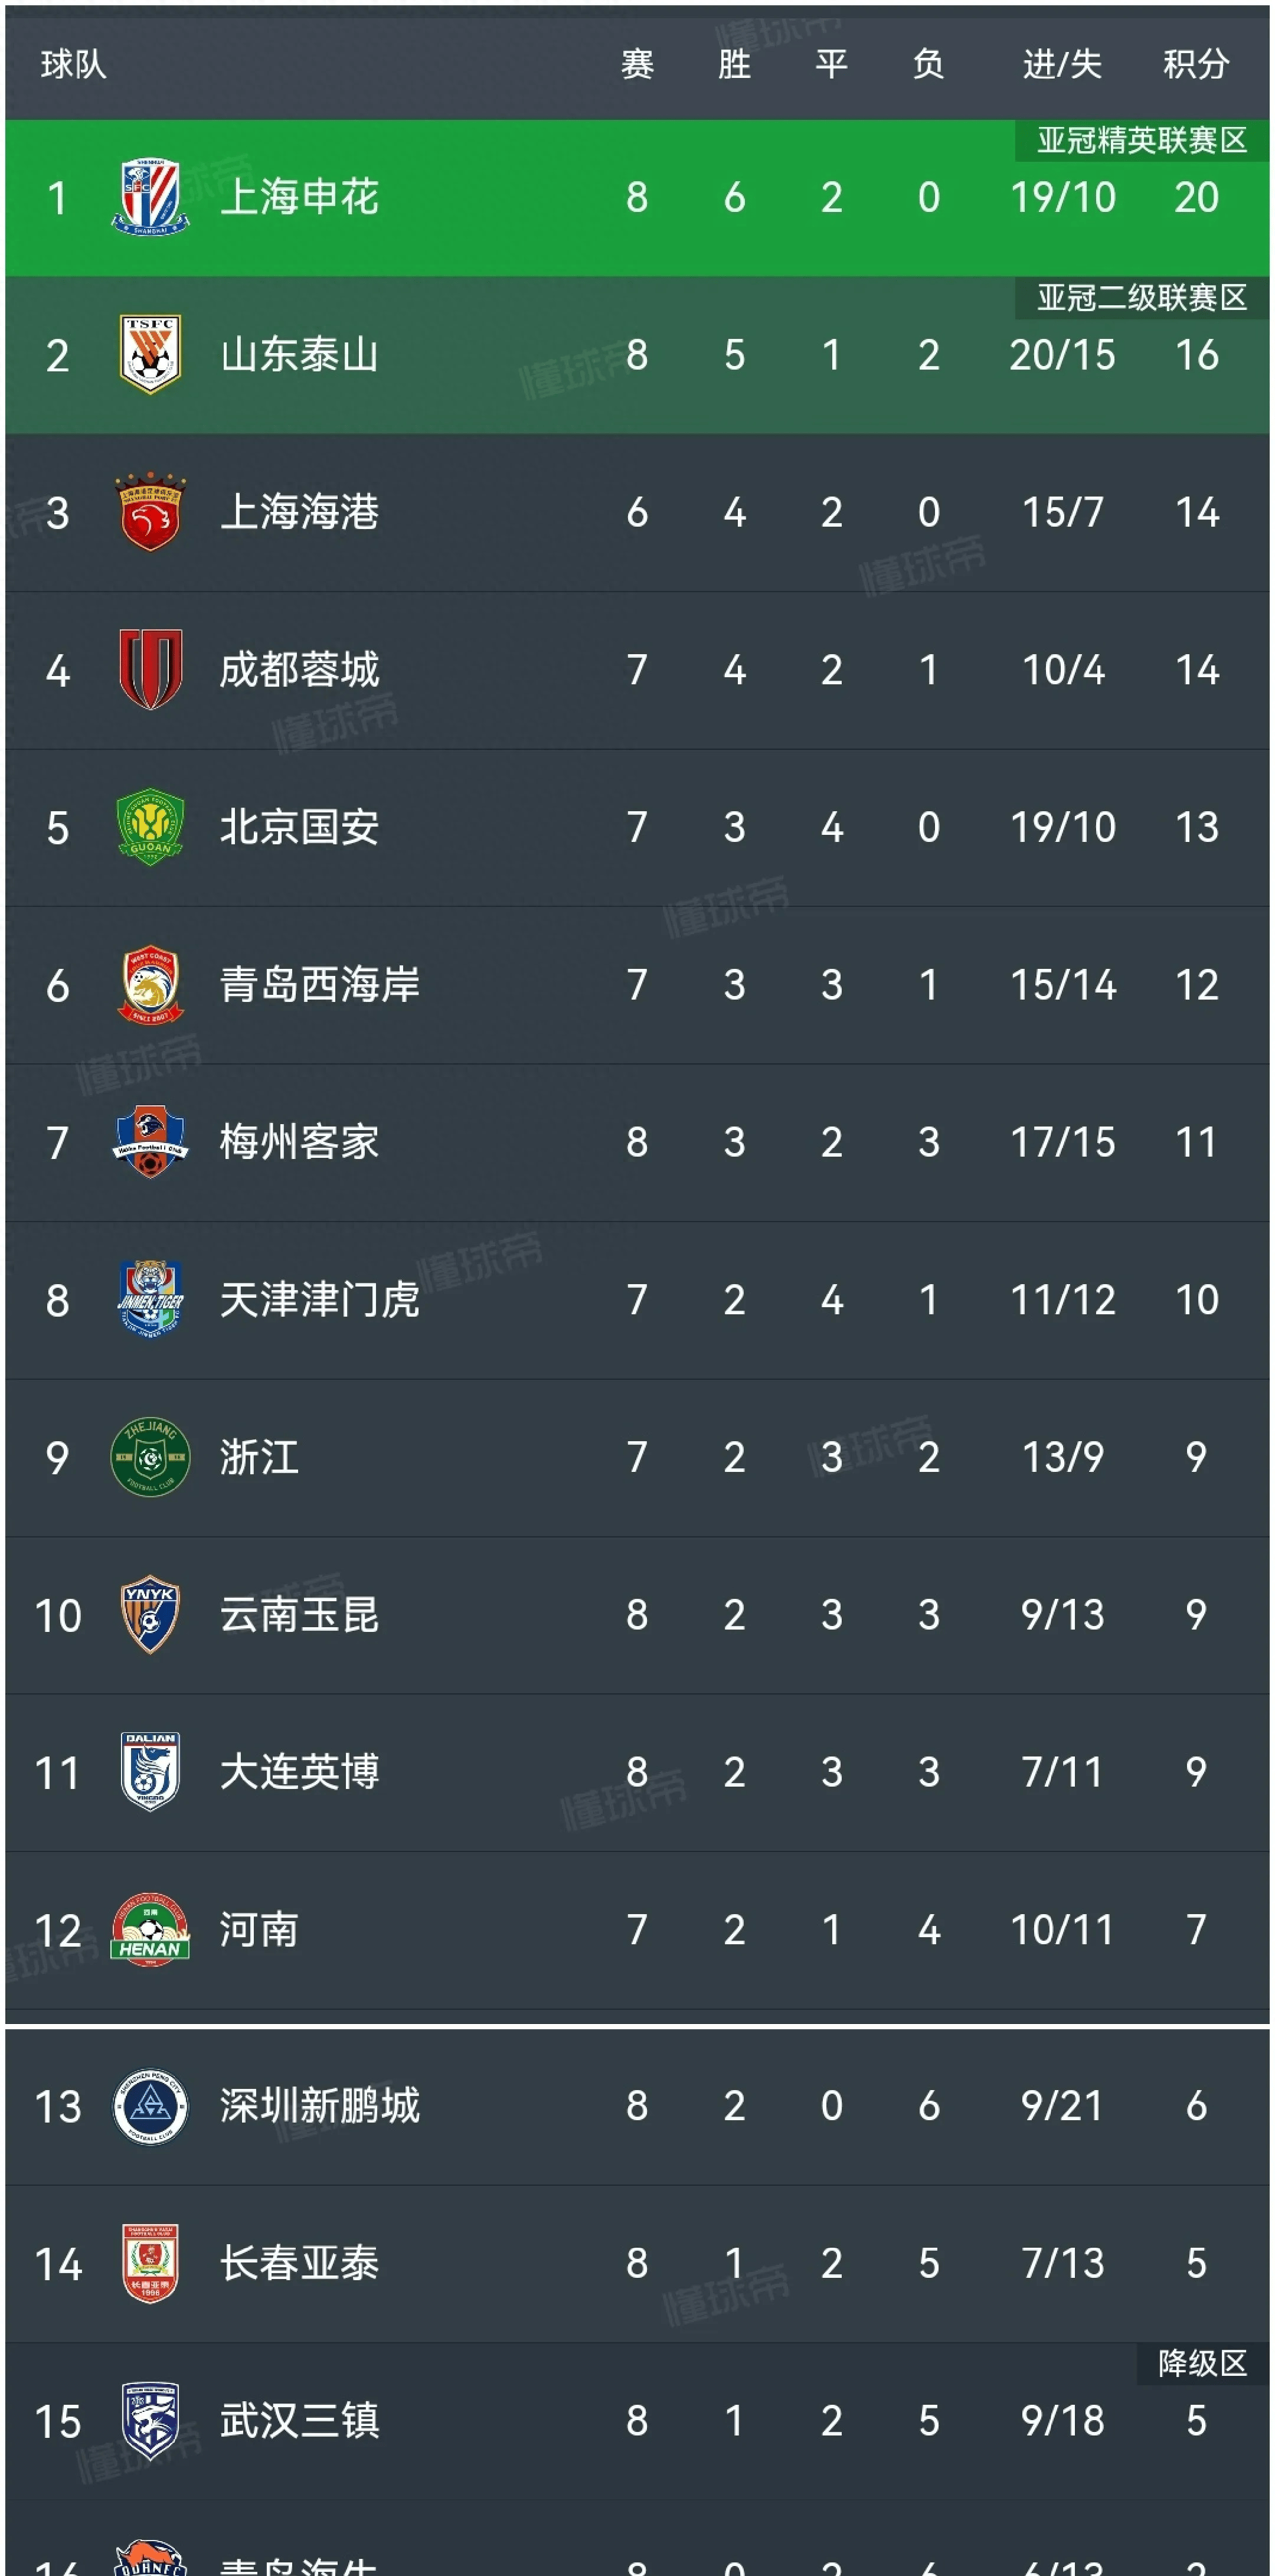
Task: Click the Chengdu Rongcheng club crest
Action: click(150, 669)
